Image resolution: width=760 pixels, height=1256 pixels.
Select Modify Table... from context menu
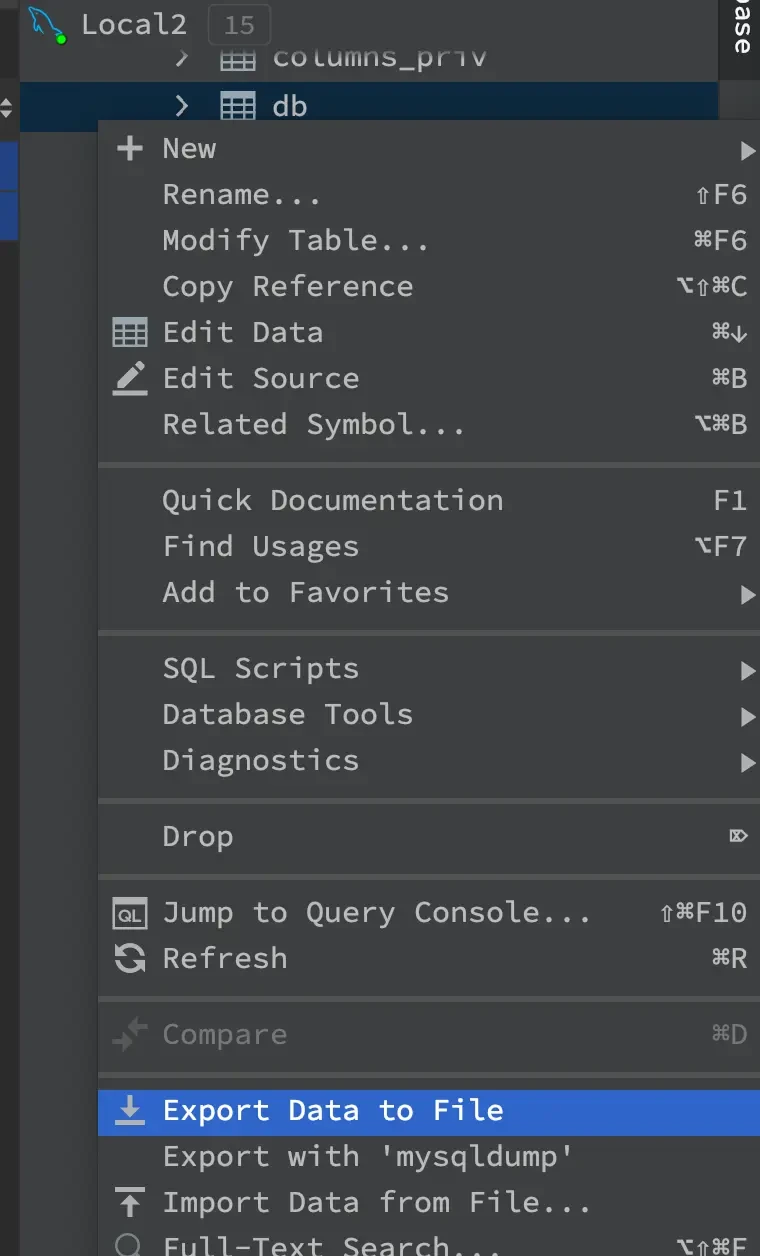click(295, 241)
